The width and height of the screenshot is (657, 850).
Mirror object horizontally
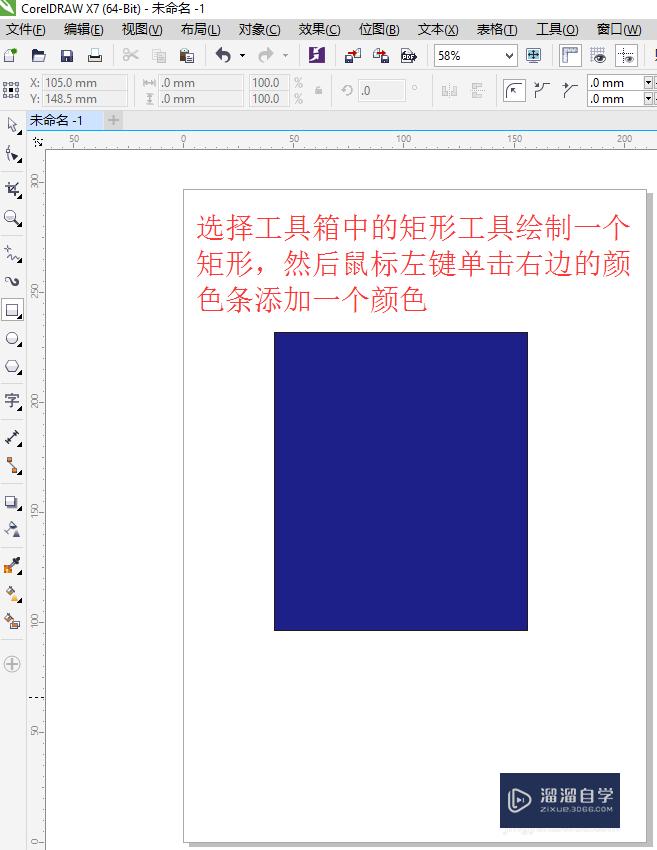coord(449,91)
